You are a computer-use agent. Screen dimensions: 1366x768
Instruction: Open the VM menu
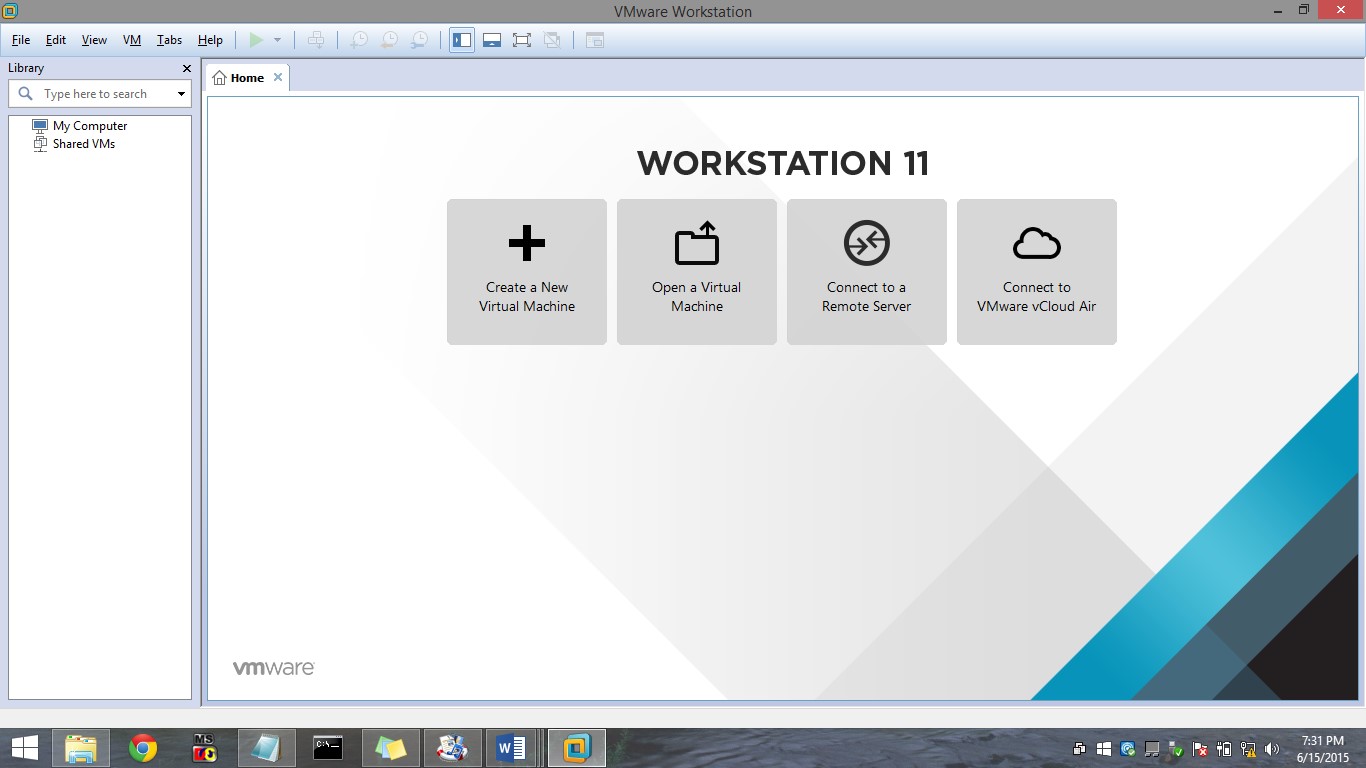[x=131, y=40]
